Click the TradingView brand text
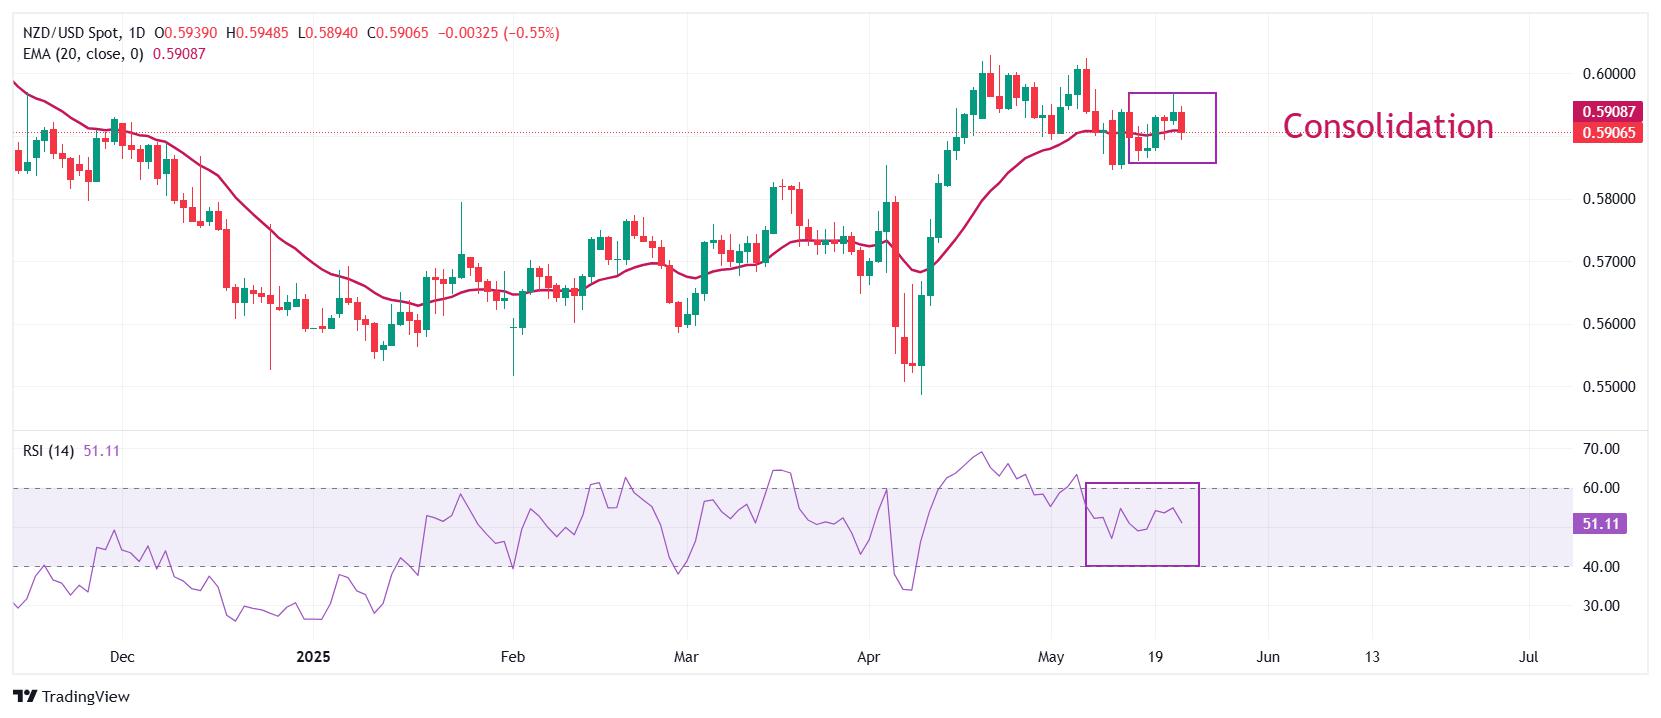Image resolution: width=1661 pixels, height=718 pixels. [x=86, y=697]
